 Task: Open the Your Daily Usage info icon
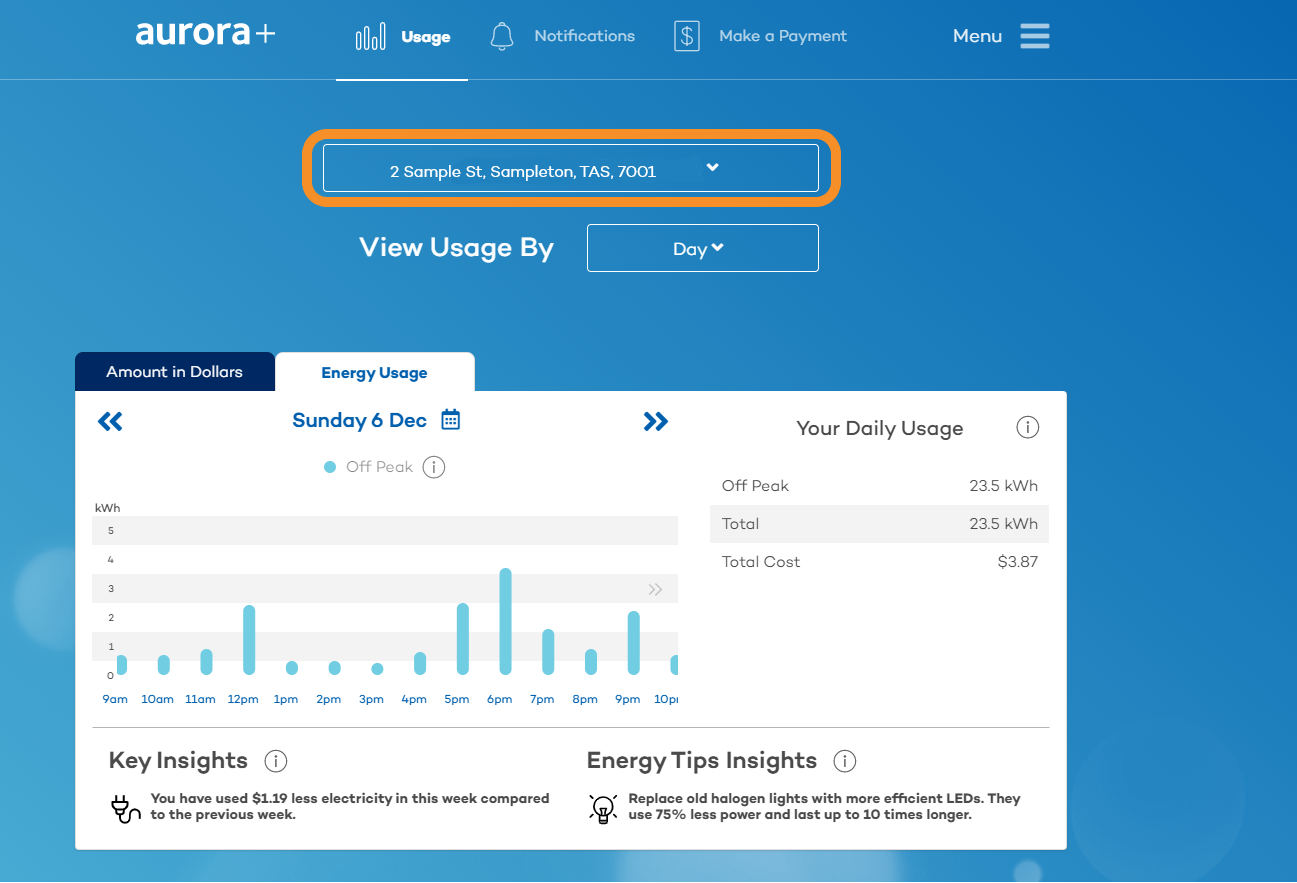pos(1027,427)
